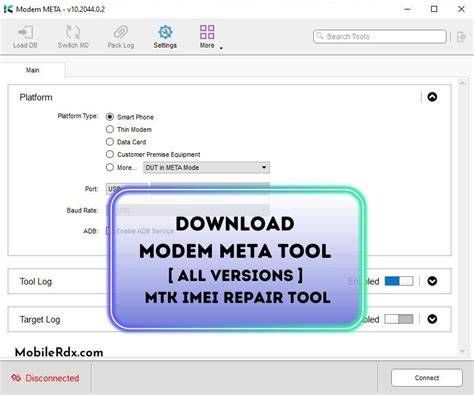Open Settings via the gear icon

coord(165,32)
